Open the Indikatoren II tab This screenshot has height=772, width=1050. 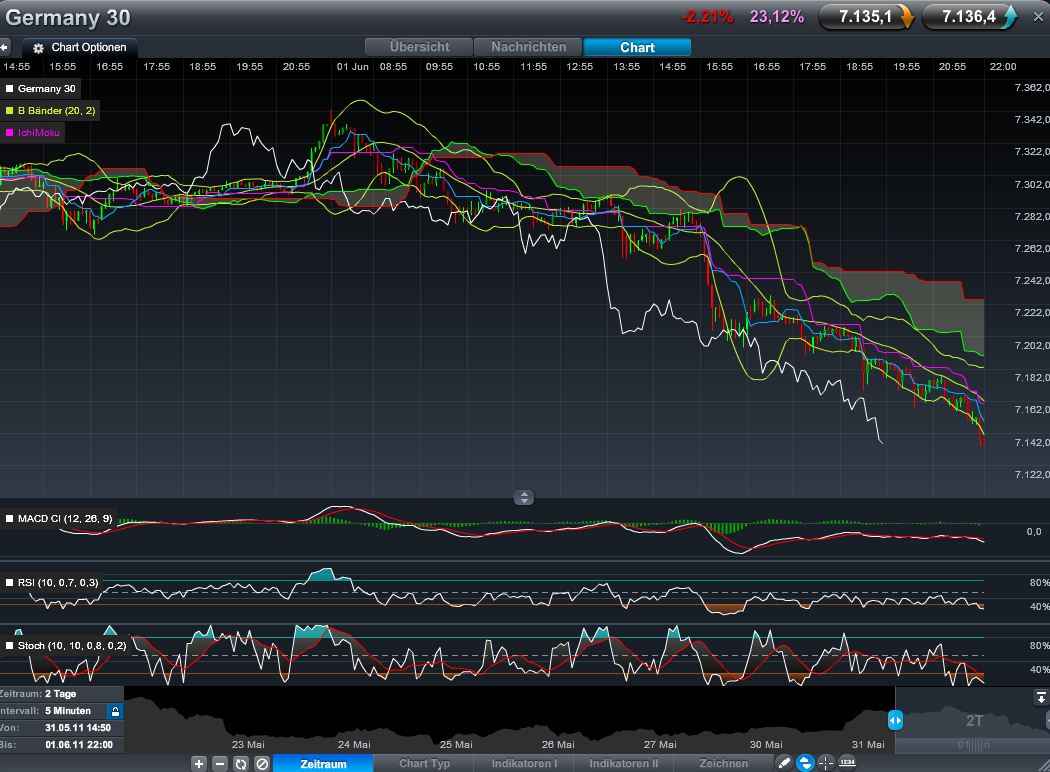coord(623,763)
